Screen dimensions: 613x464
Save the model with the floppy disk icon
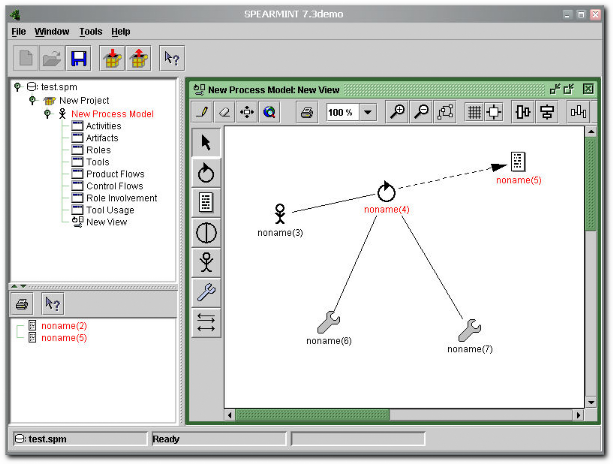(78, 59)
